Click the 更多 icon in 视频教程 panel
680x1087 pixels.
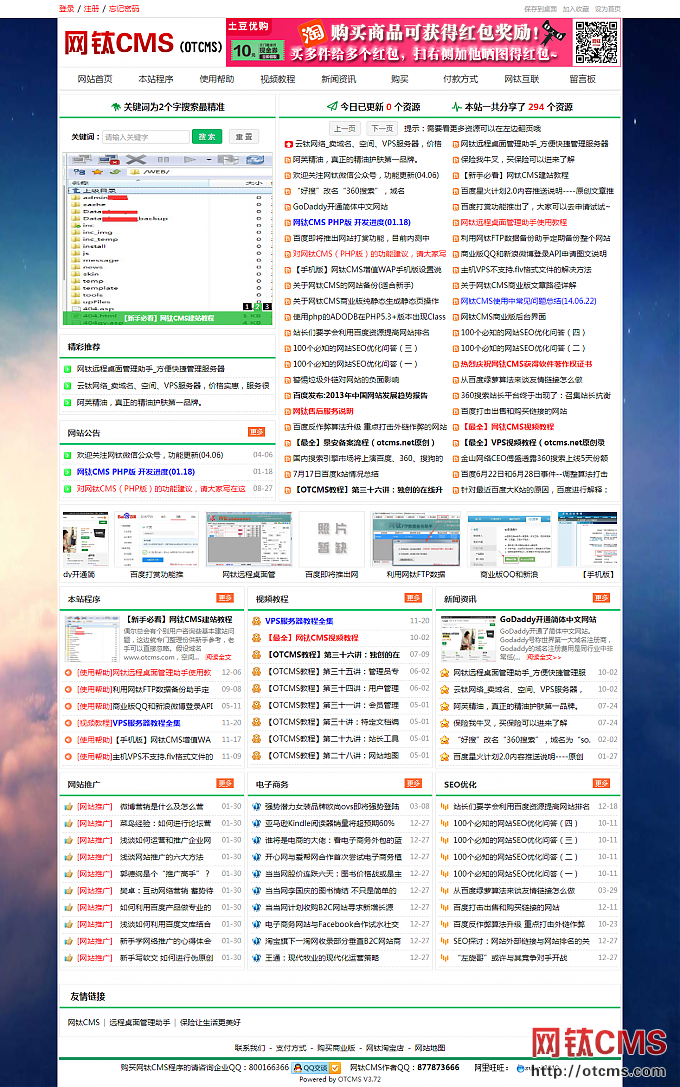(413, 598)
